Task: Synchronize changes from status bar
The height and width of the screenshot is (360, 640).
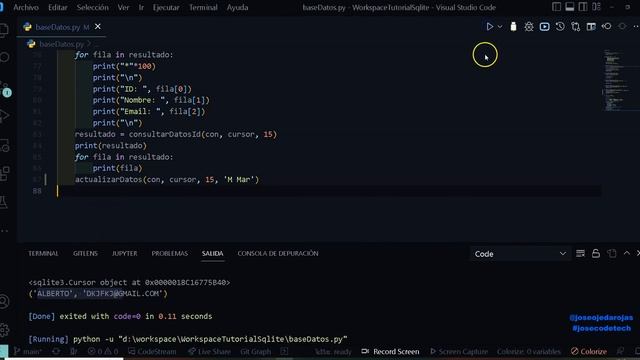Action: coord(56,351)
